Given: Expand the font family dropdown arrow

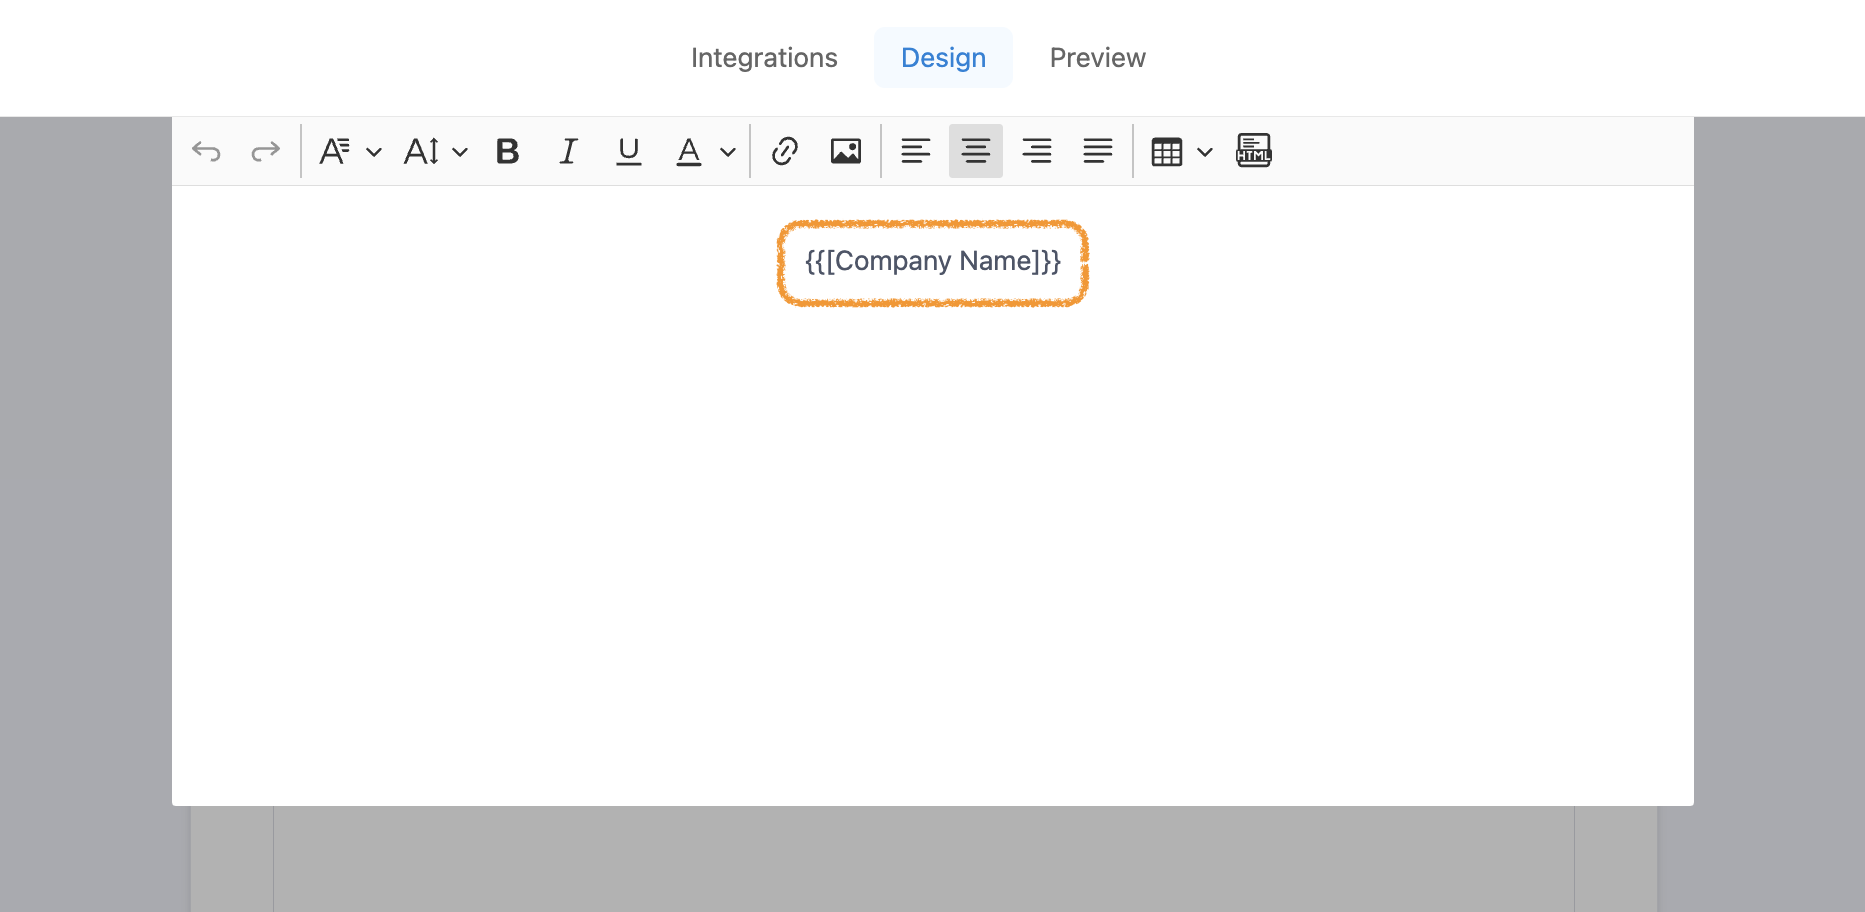Looking at the screenshot, I should click(374, 152).
